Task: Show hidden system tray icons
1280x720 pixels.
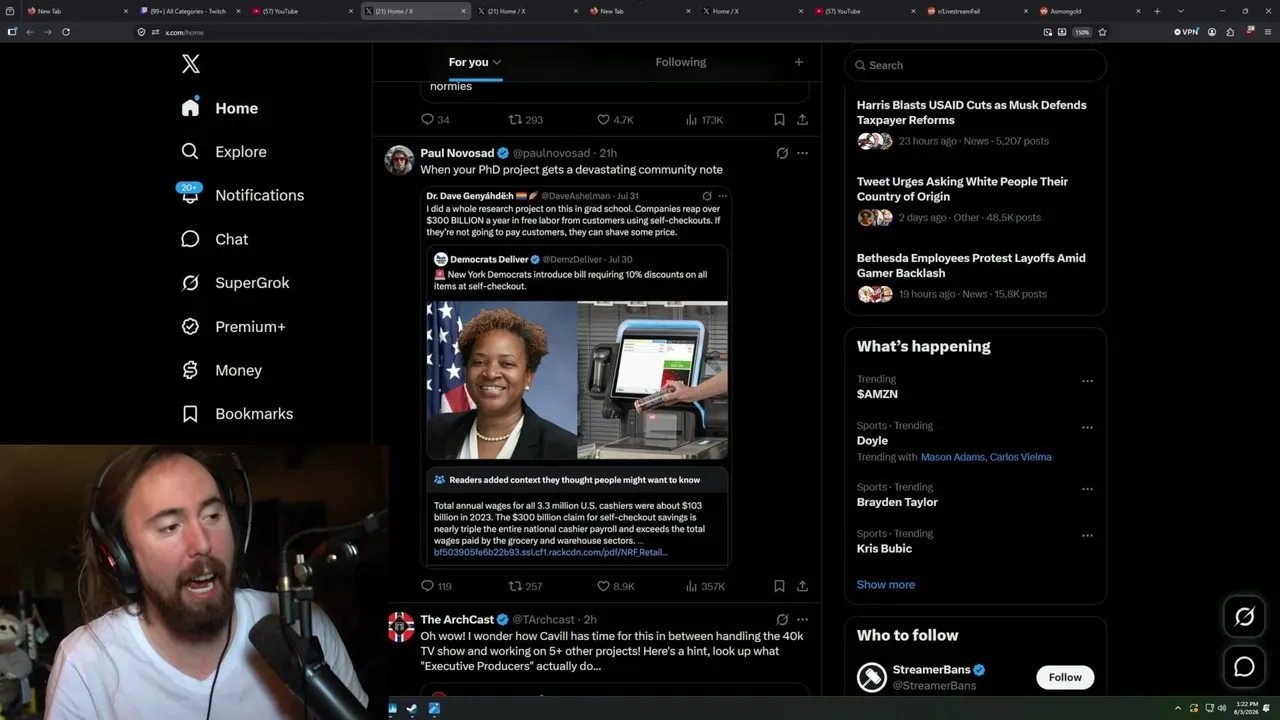Action: pos(1178,709)
